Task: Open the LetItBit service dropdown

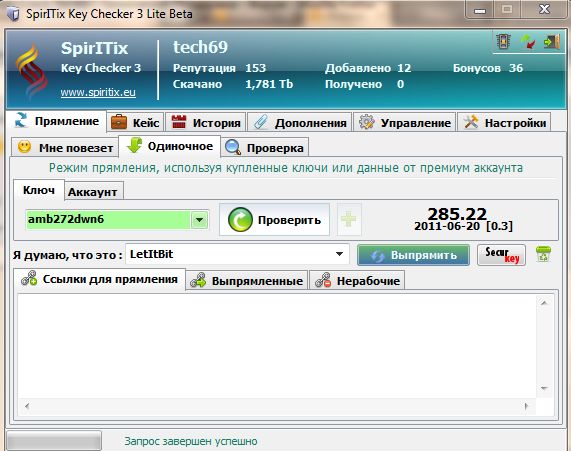Action: pyautogui.click(x=339, y=254)
